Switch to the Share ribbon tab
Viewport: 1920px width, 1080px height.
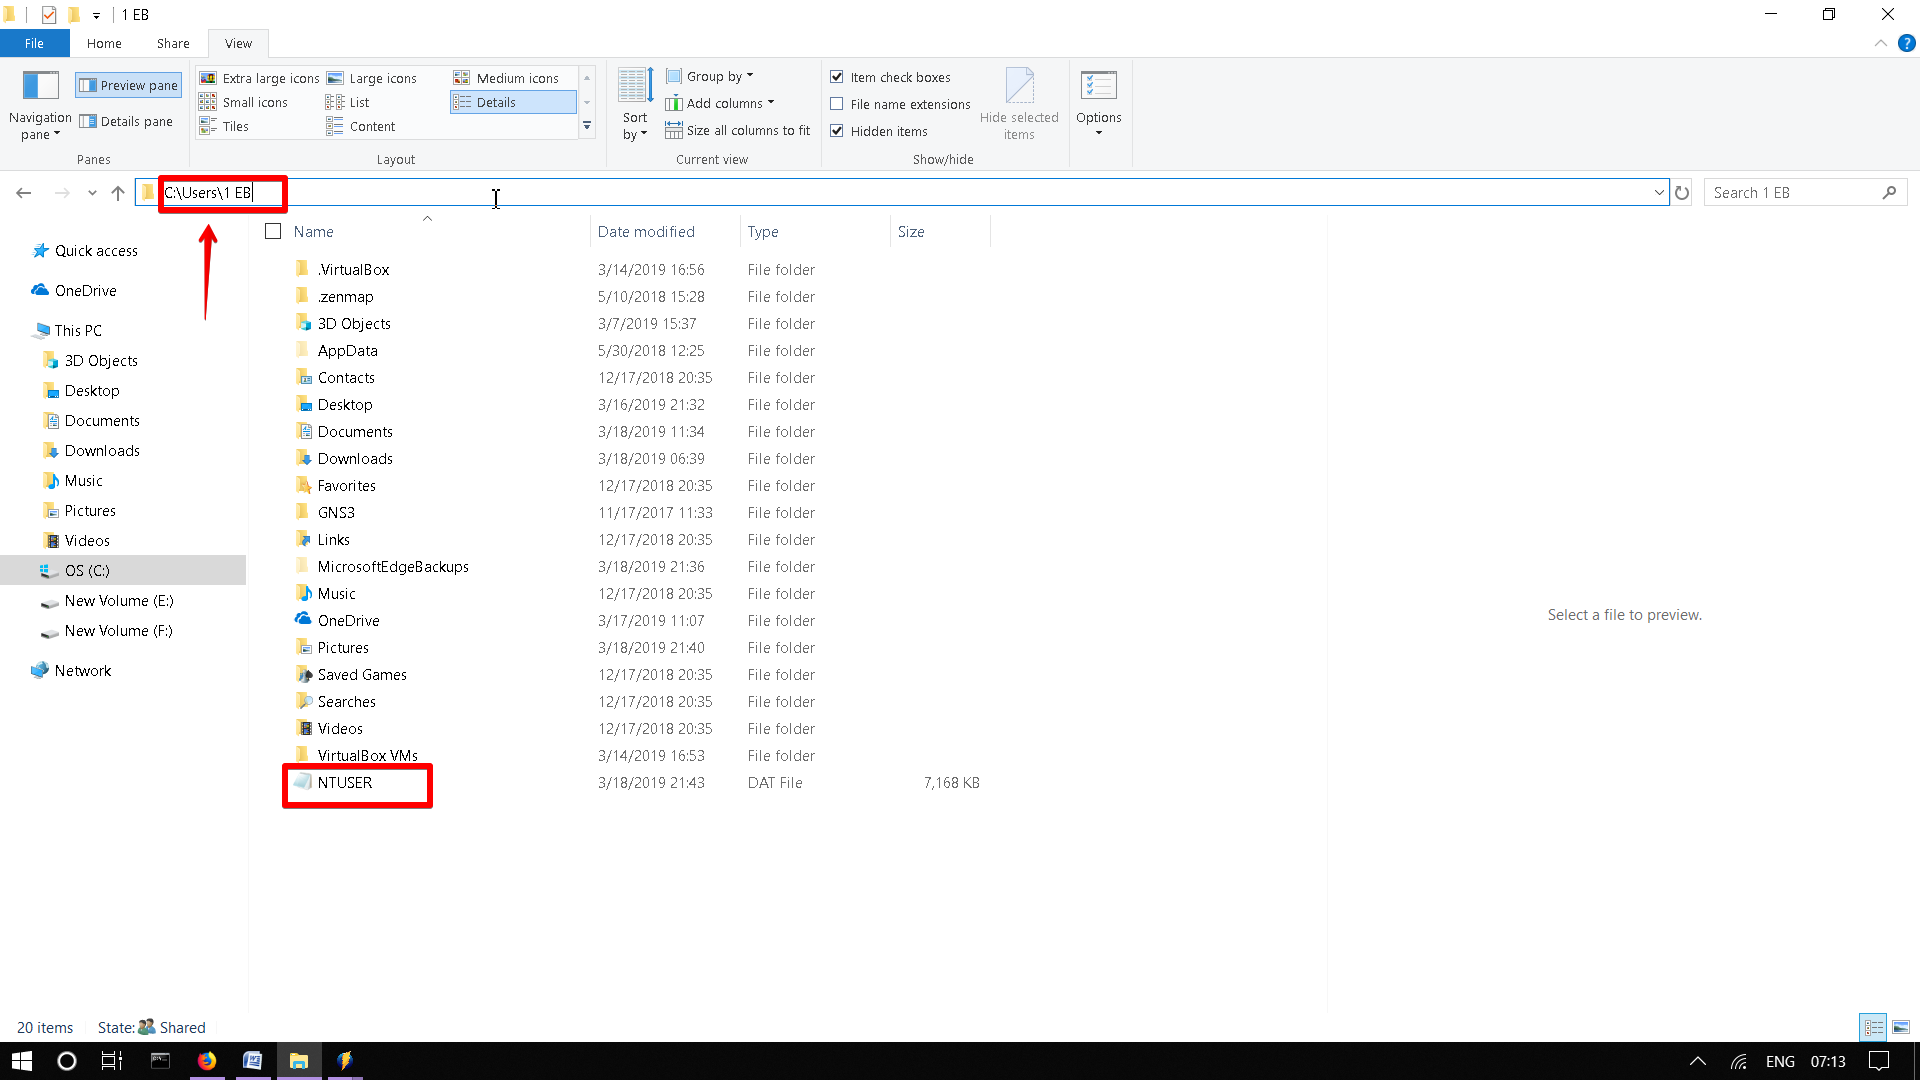click(173, 43)
